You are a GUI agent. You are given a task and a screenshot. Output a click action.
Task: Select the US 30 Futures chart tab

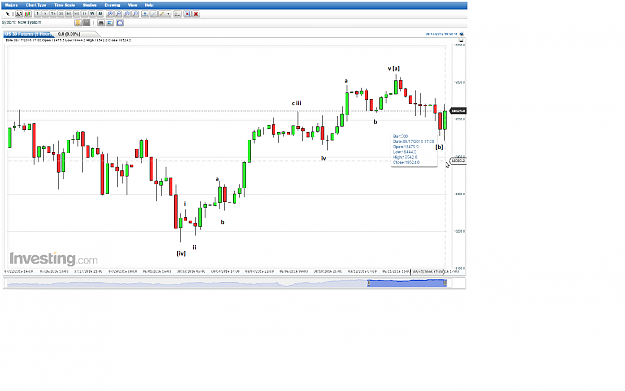(x=28, y=34)
